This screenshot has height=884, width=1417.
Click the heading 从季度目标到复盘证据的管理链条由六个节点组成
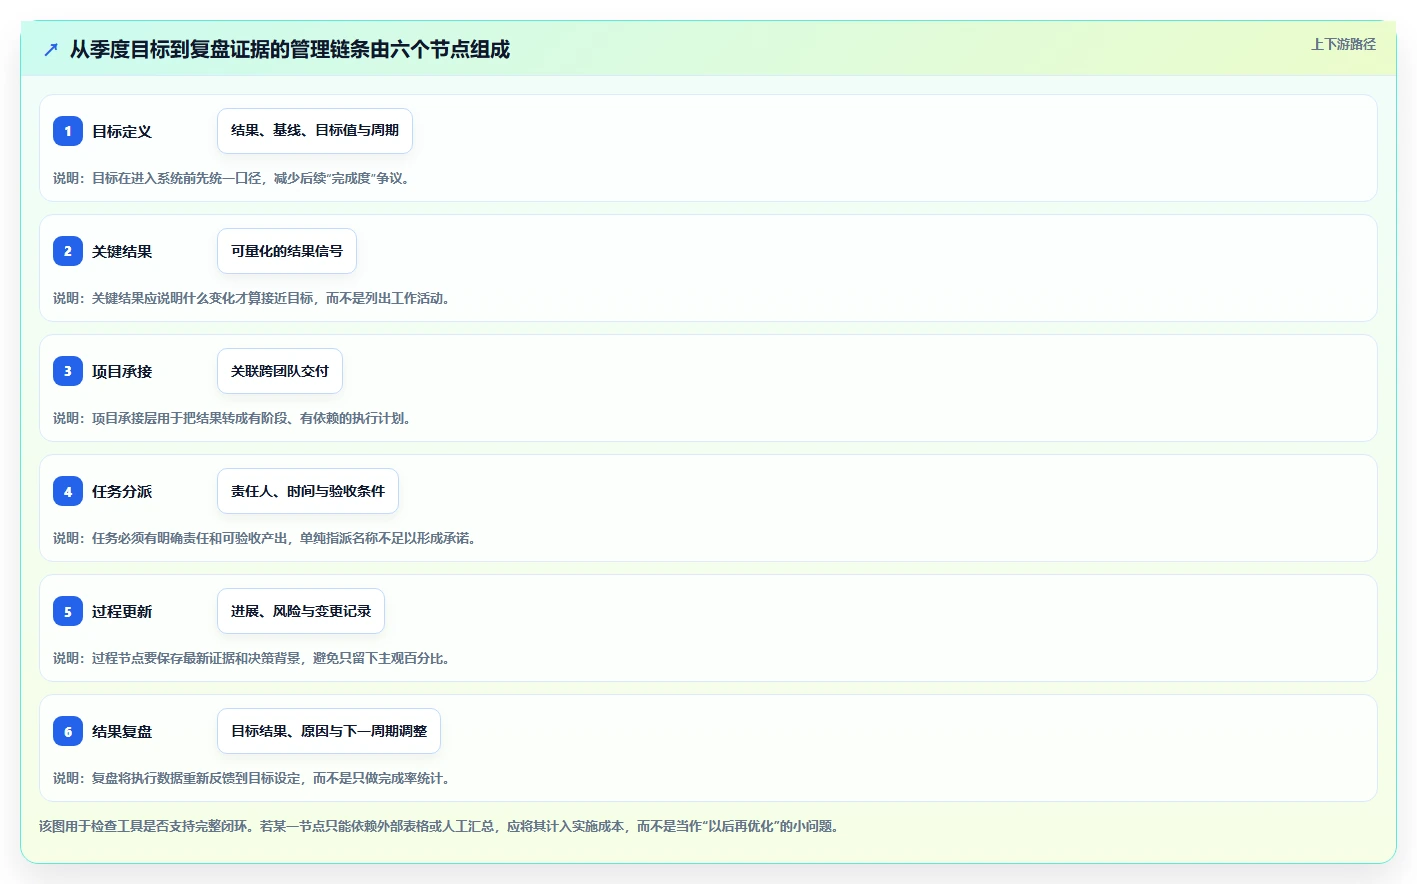pyautogui.click(x=290, y=49)
